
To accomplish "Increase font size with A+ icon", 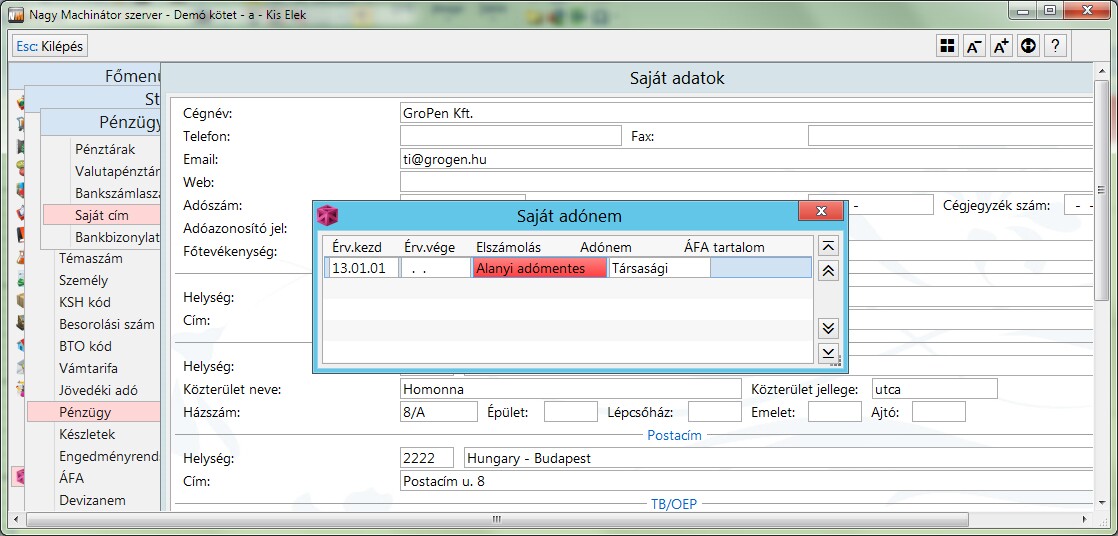I will pos(1001,46).
